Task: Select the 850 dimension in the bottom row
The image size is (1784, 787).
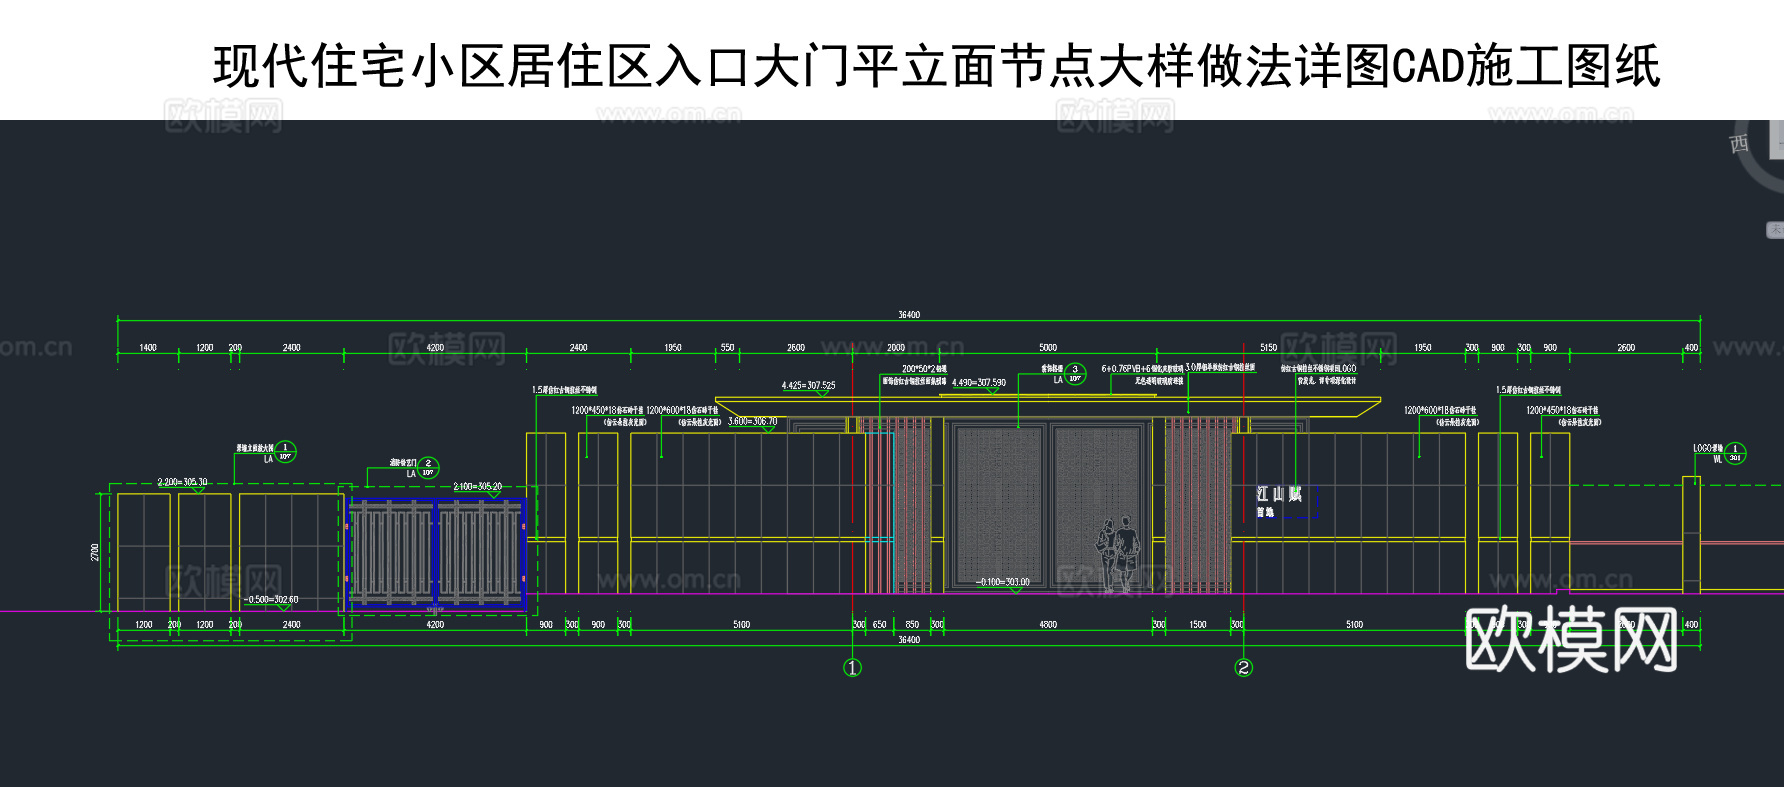Action: tap(912, 625)
